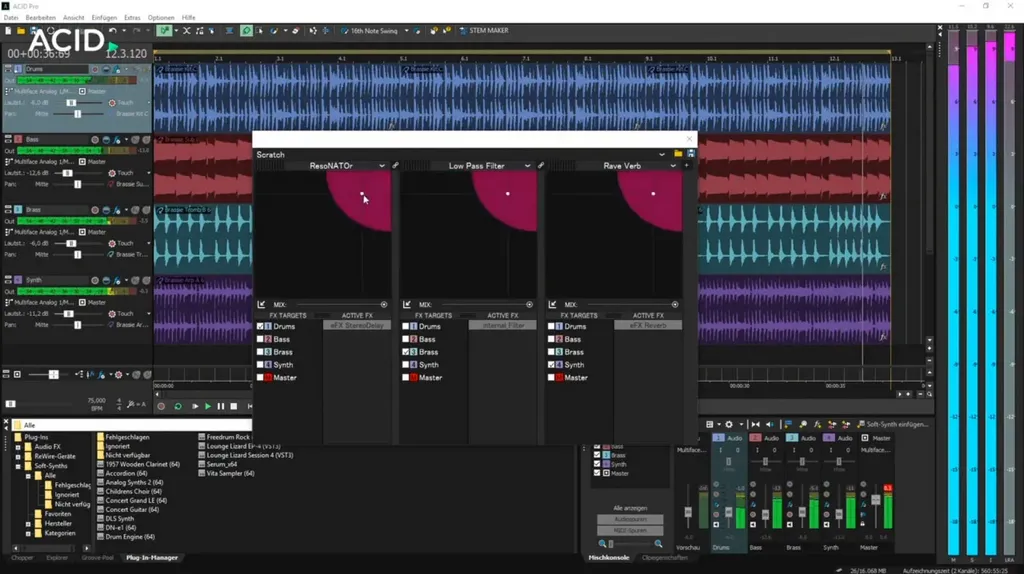1024x574 pixels.
Task: Open the STEM MAKER tool
Action: point(484,31)
